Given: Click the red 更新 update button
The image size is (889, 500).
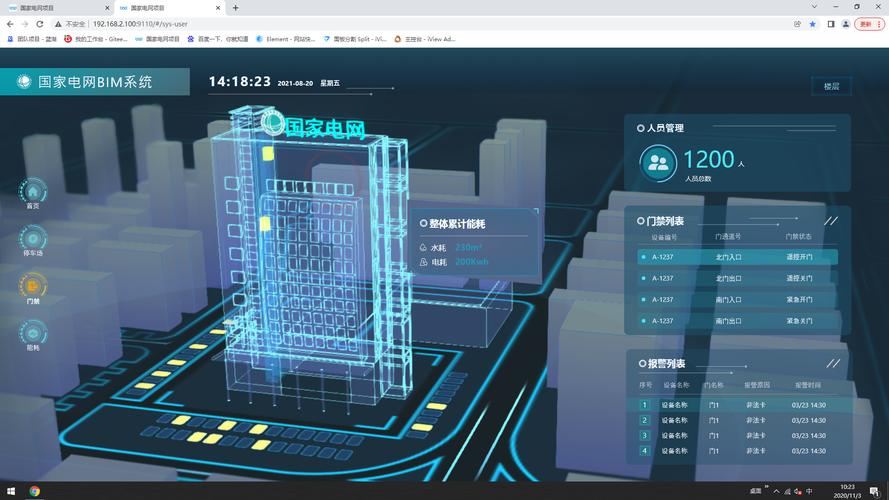Looking at the screenshot, I should coord(869,24).
